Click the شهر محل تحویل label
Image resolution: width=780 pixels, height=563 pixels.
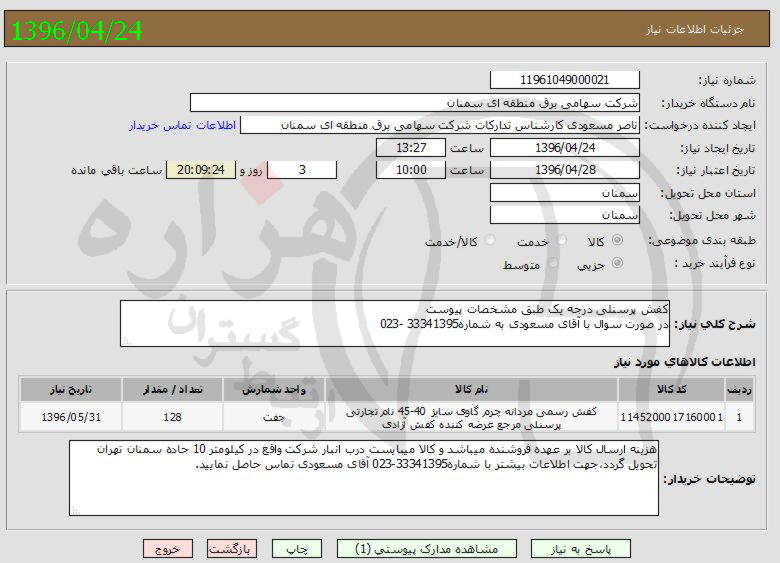(x=712, y=215)
